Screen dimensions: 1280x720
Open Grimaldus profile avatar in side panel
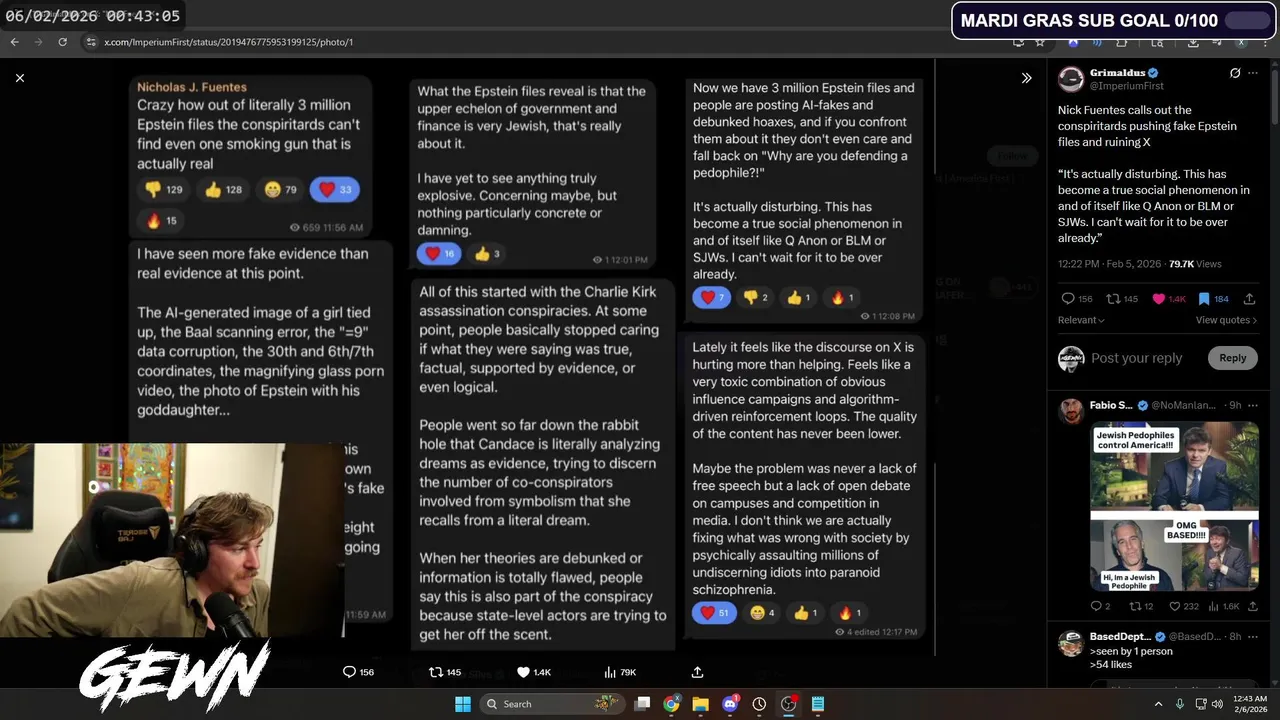[x=1071, y=79]
